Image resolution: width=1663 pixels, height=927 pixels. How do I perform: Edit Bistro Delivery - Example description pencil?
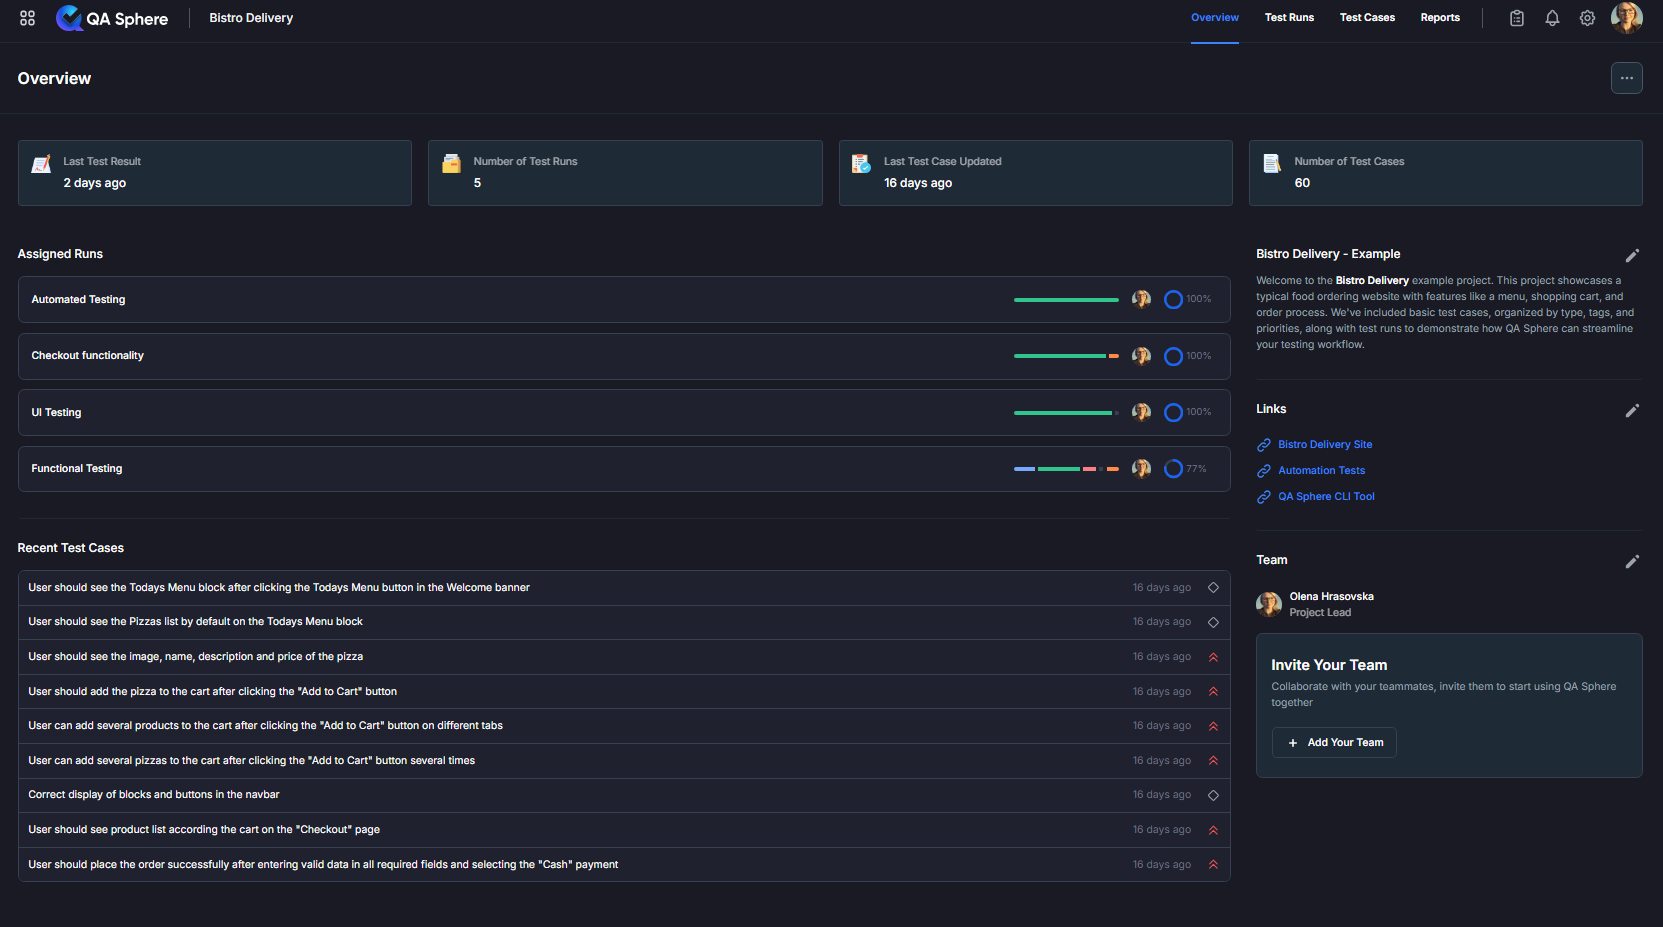point(1632,255)
